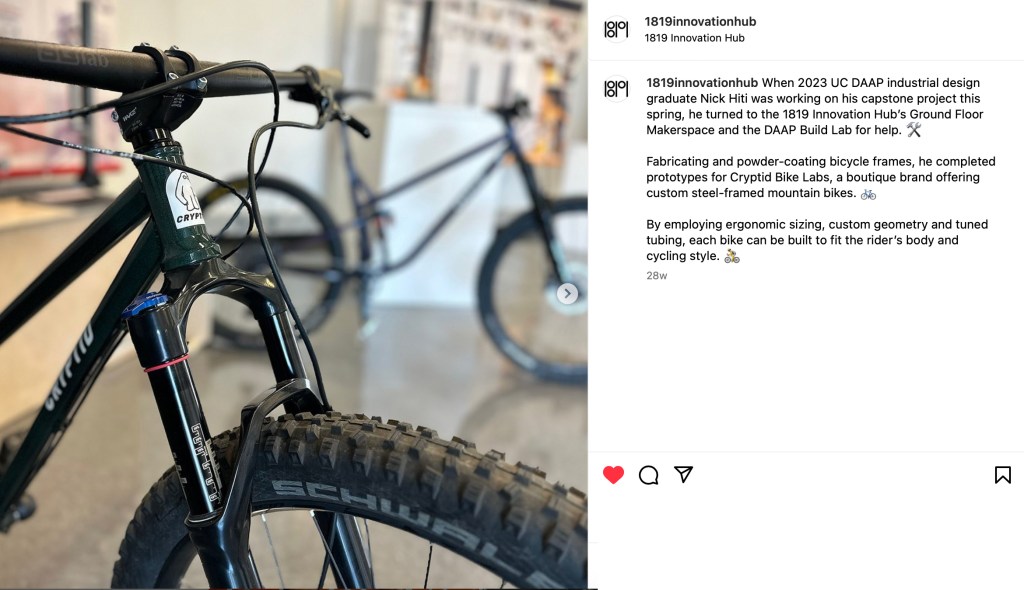Open the 28w timestamp
Image resolution: width=1024 pixels, height=590 pixels.
click(x=656, y=276)
